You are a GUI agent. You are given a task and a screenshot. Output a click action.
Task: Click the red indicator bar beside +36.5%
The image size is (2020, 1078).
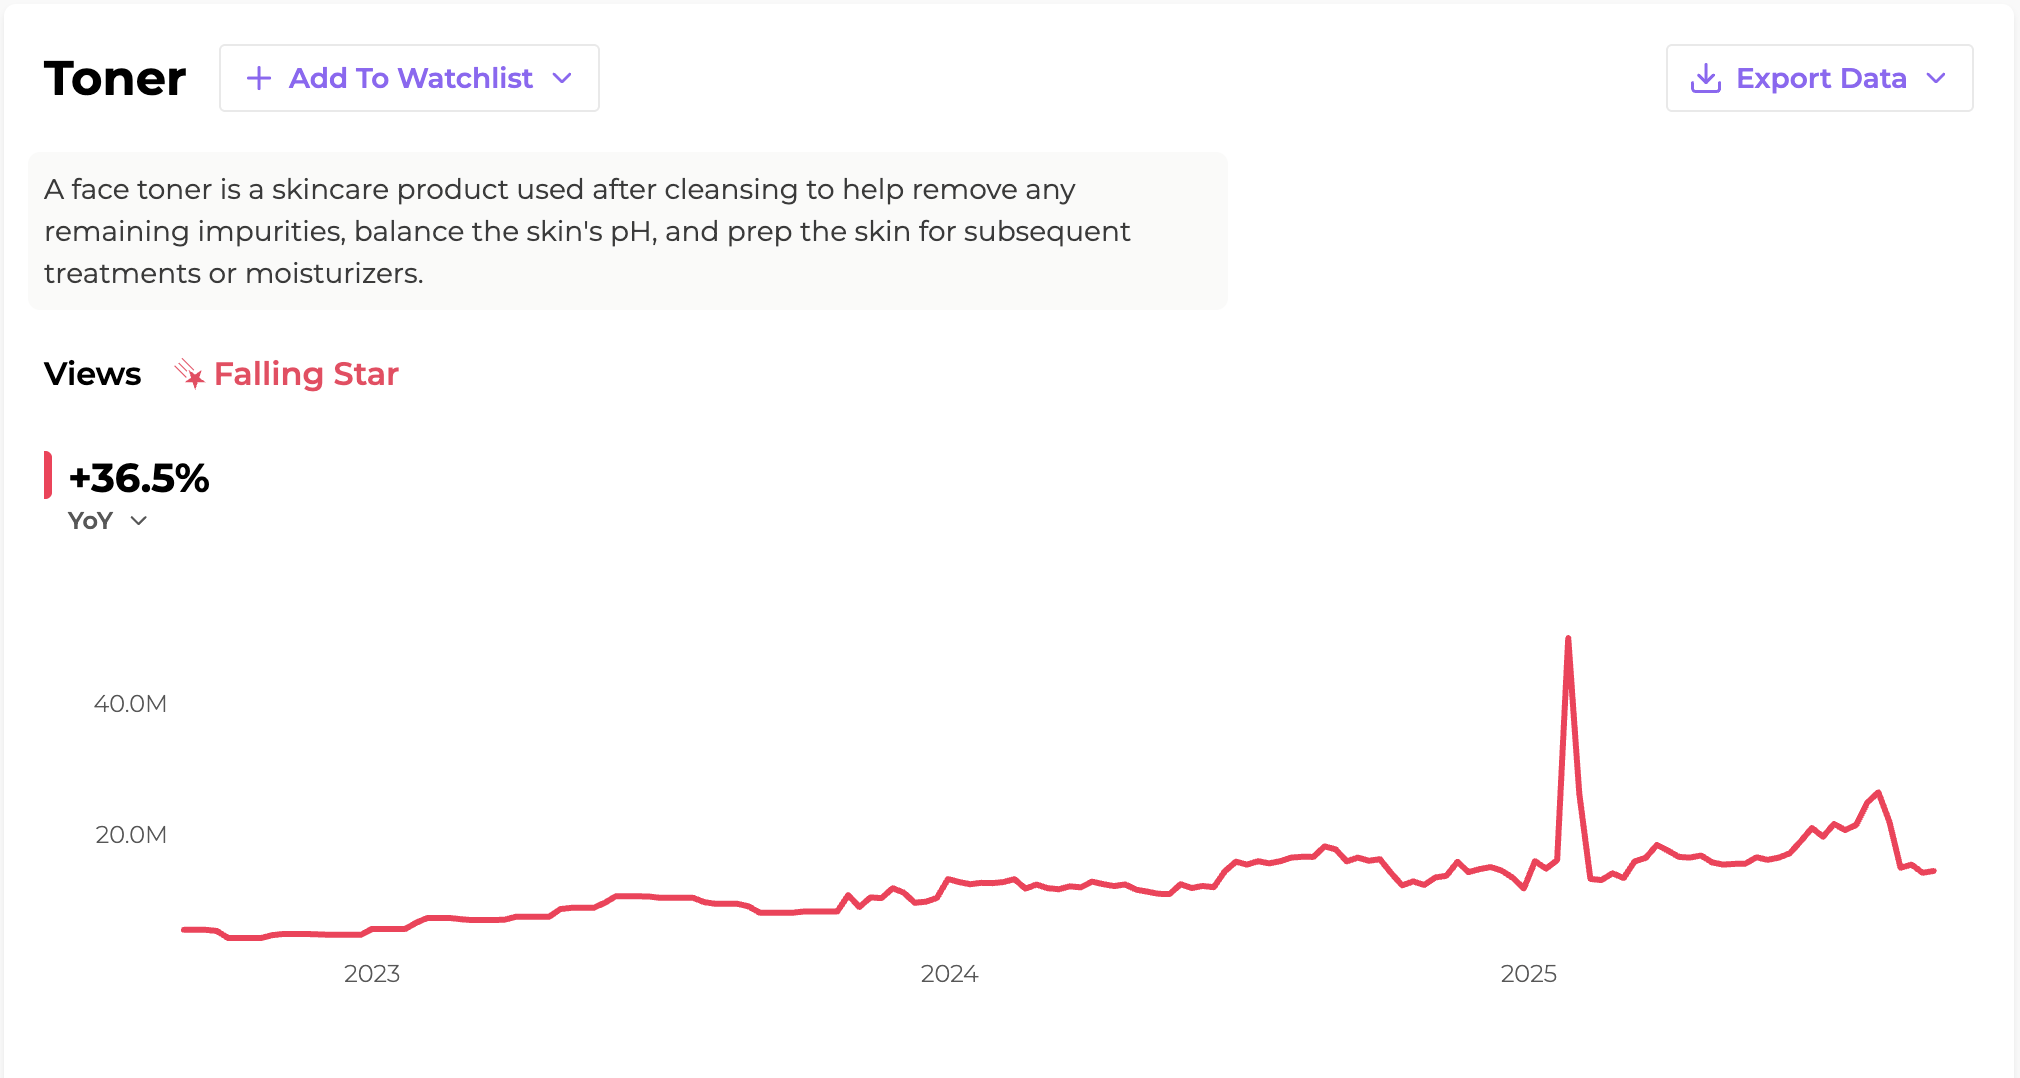[x=48, y=476]
